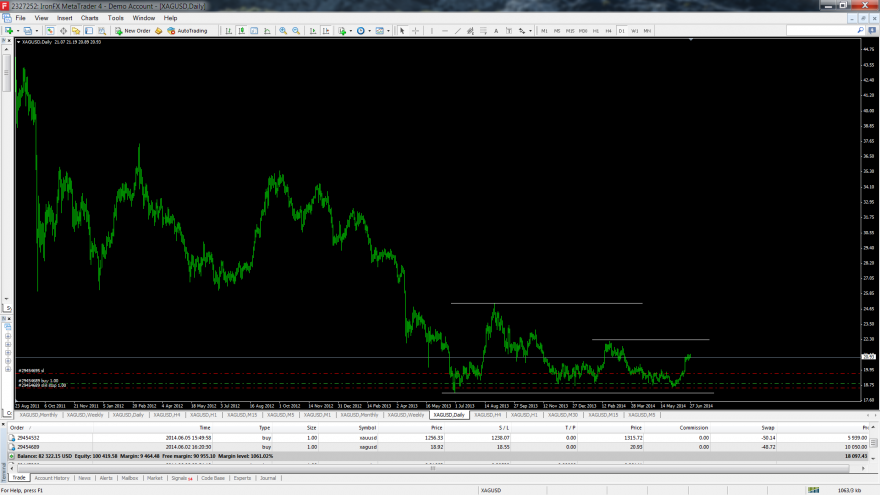The image size is (880, 495).
Task: Click in the toolbar search input field
Action: pyautogui.click(x=821, y=30)
